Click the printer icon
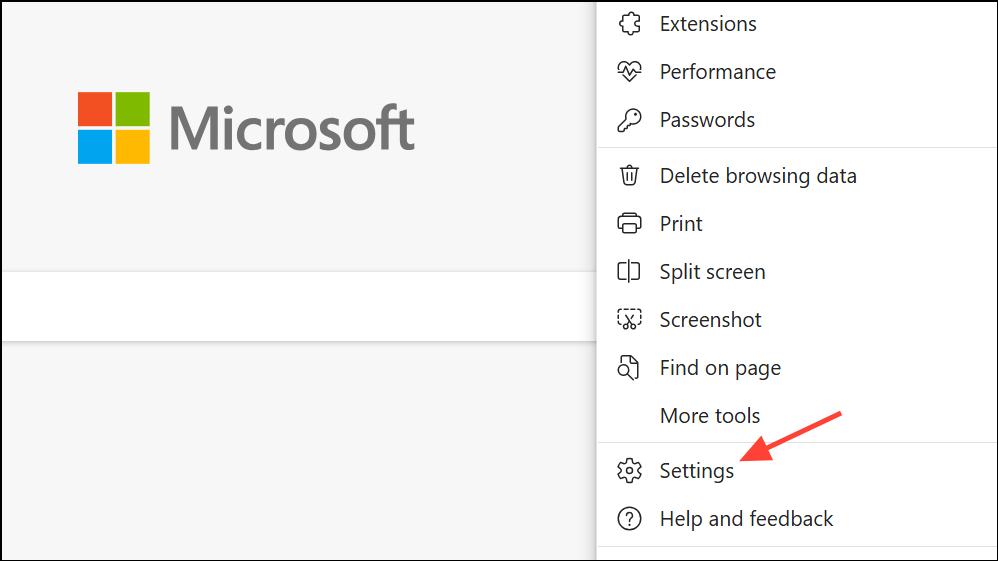Screen dimensions: 998x561 tap(629, 224)
